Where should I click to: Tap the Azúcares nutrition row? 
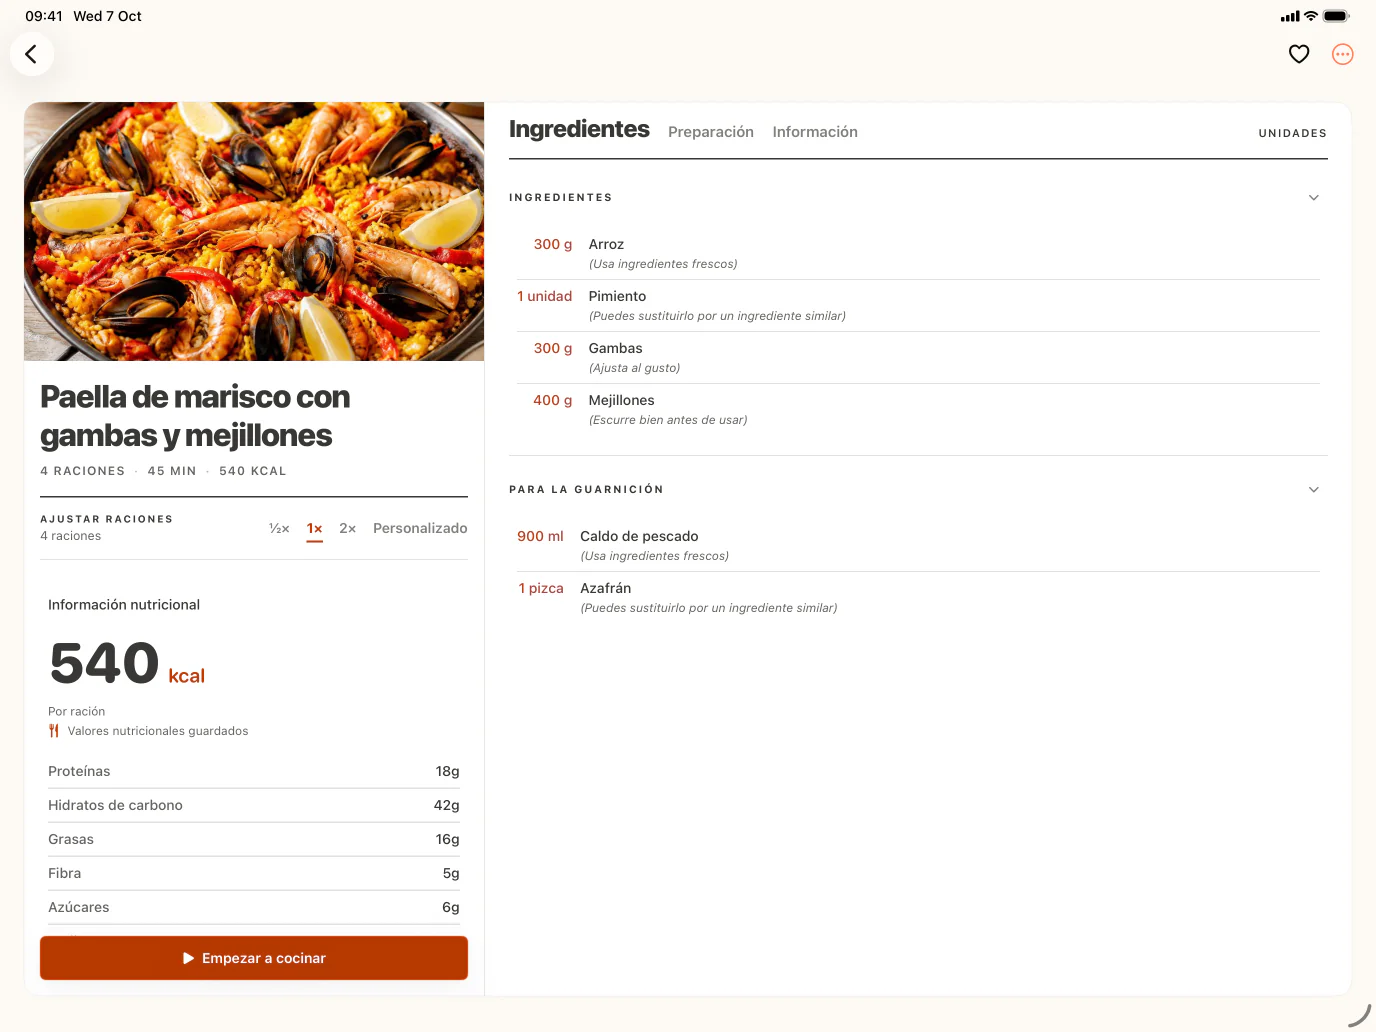(254, 907)
